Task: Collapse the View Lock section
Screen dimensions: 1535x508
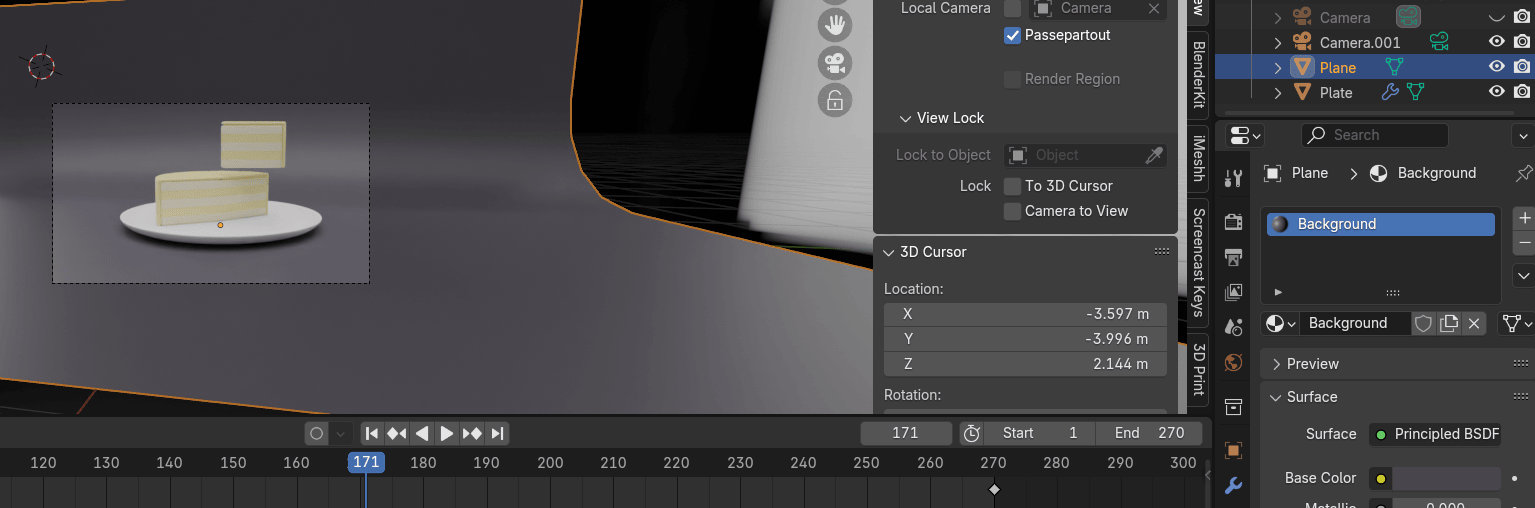Action: tap(904, 118)
